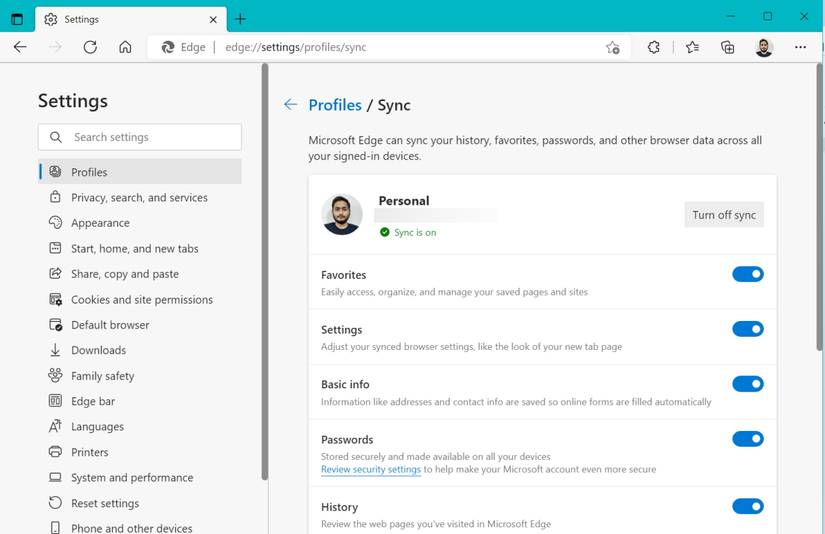Open the Extensions puzzle icon

click(654, 47)
